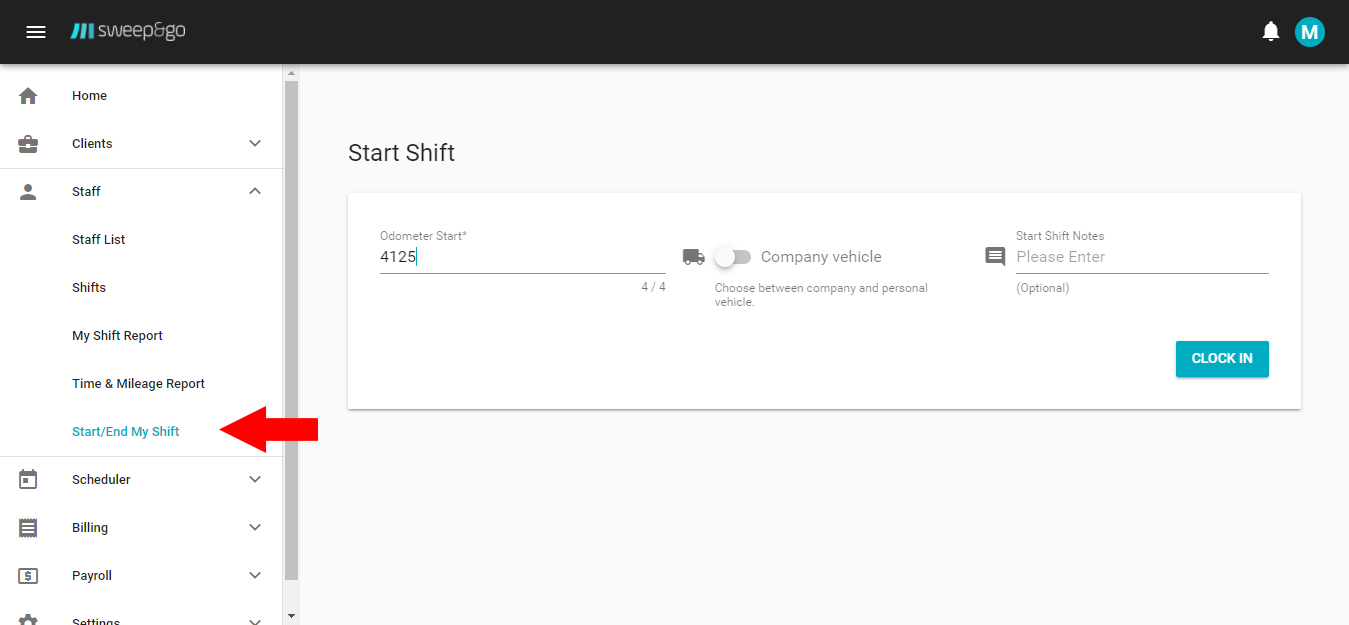Click the Odometer Start field
1349x625 pixels.
[522, 257]
